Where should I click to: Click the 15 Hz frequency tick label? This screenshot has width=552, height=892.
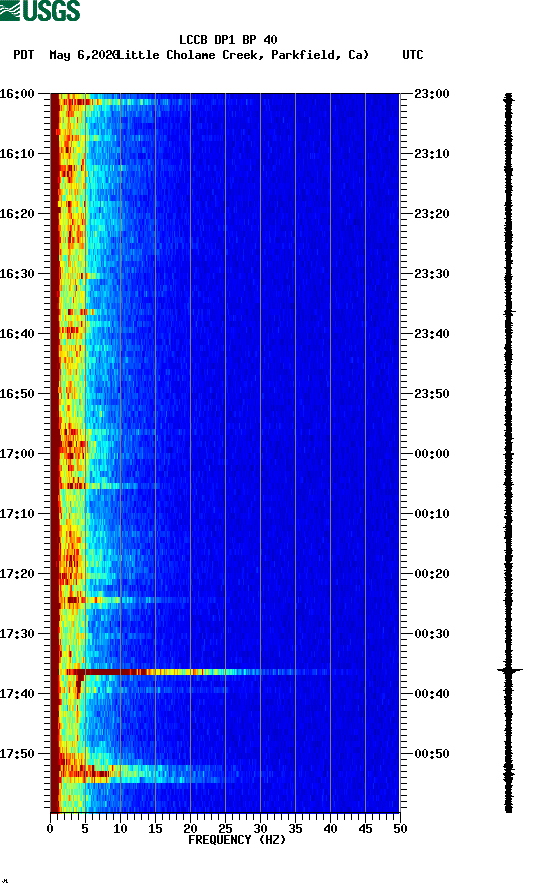coord(155,829)
